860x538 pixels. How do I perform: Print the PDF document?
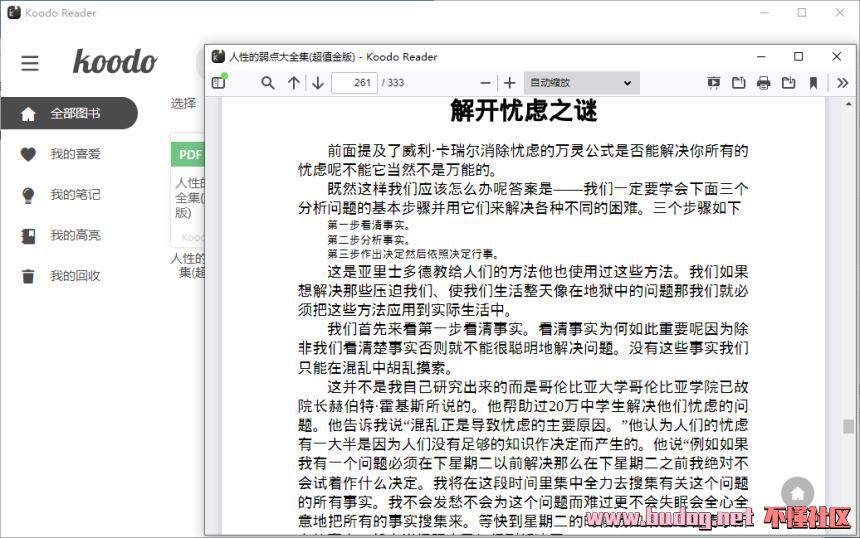764,83
